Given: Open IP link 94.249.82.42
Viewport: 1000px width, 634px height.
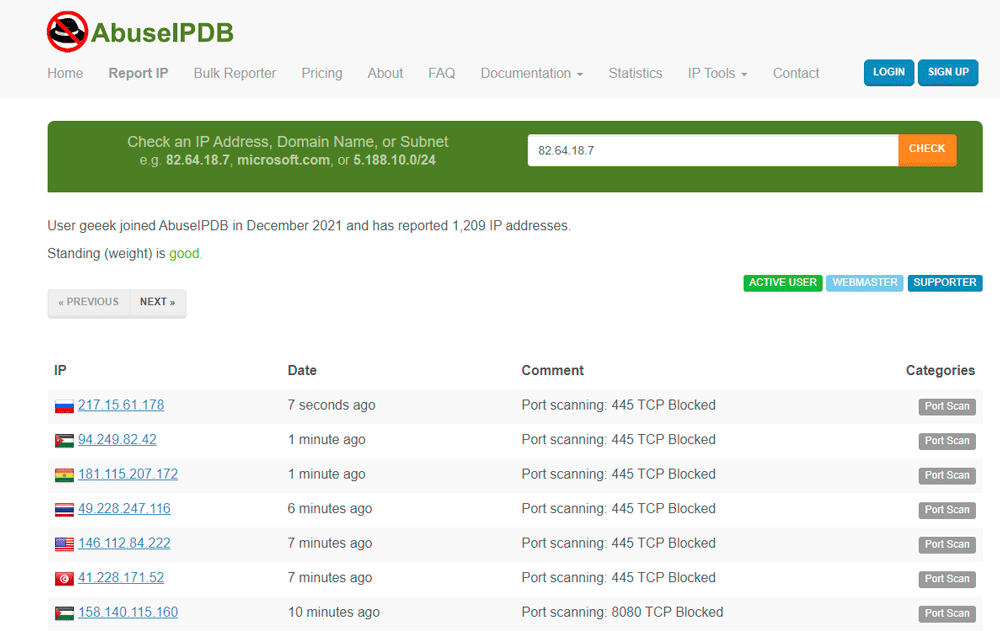Looking at the screenshot, I should 117,439.
